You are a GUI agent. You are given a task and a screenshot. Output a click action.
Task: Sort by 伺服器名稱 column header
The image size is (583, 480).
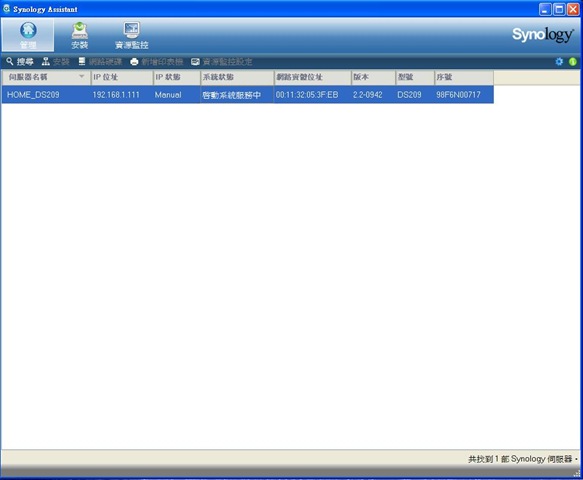46,77
